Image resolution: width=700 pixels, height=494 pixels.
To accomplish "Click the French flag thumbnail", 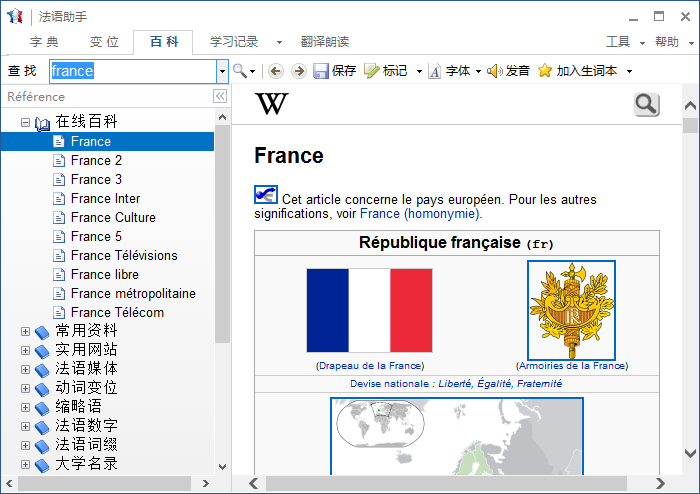I will coord(369,310).
